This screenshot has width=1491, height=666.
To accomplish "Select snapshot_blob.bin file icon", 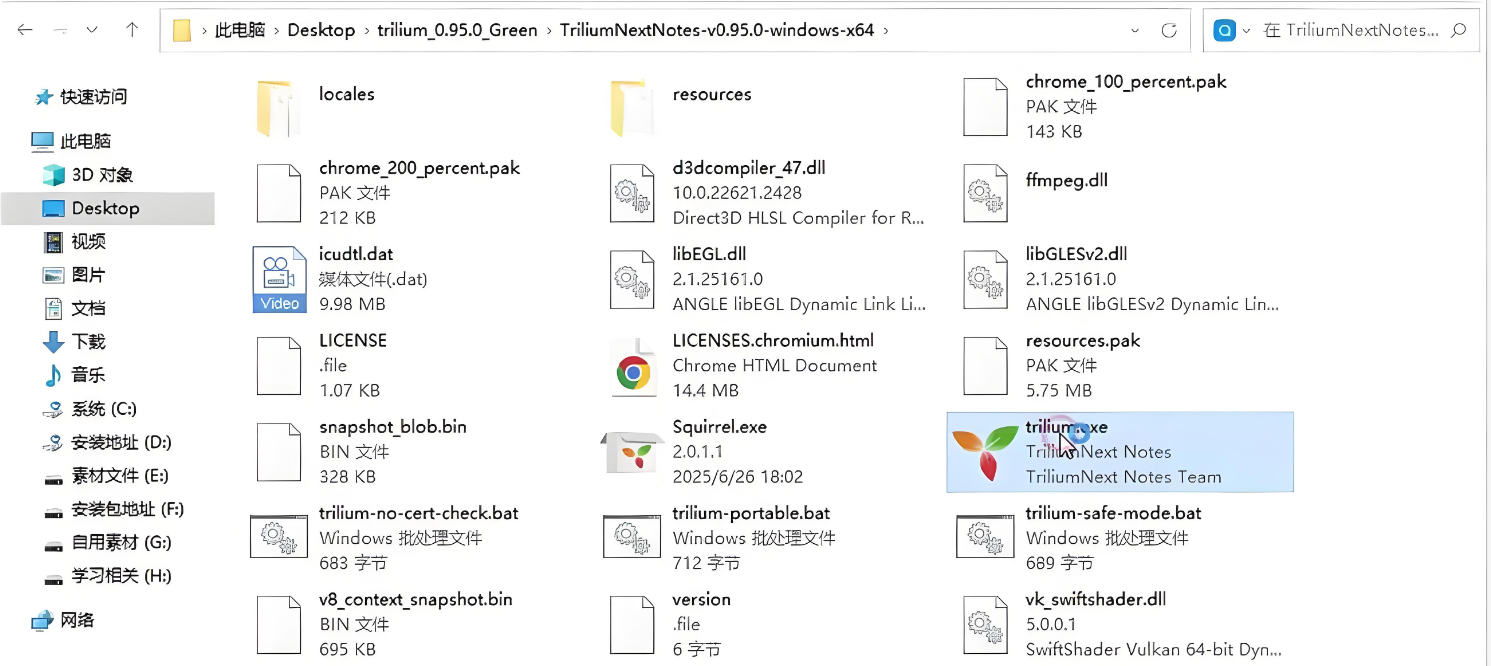I will 279,452.
